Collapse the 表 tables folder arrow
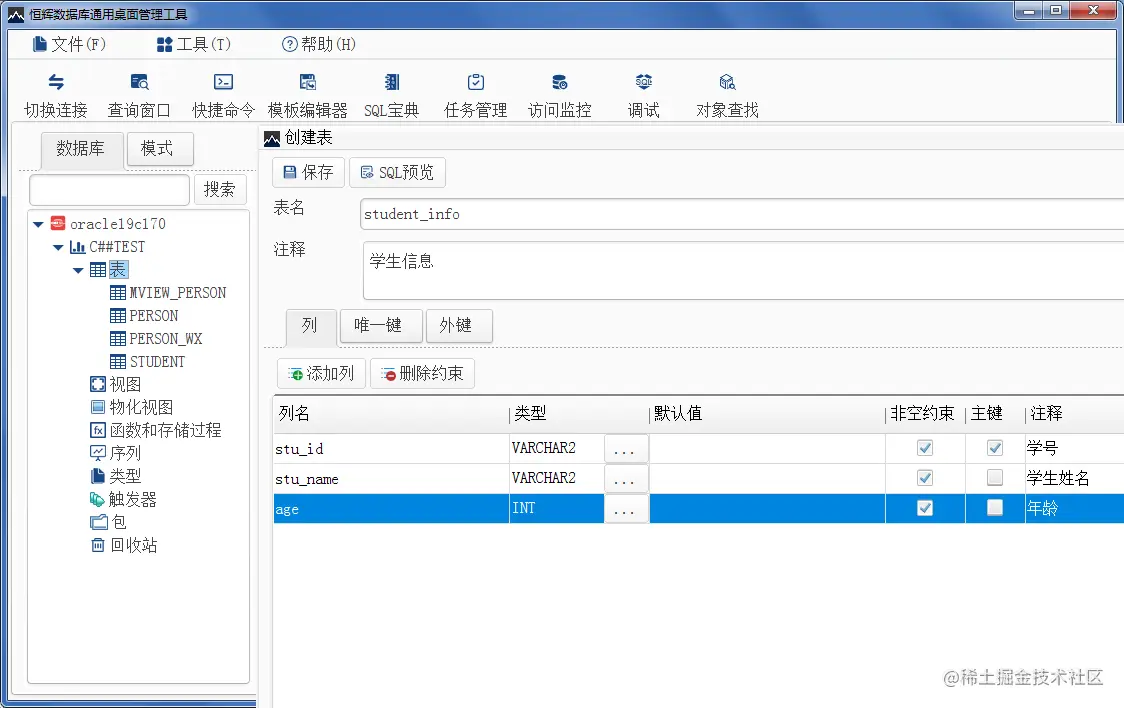Screen dimensions: 1124x708 pos(79,270)
